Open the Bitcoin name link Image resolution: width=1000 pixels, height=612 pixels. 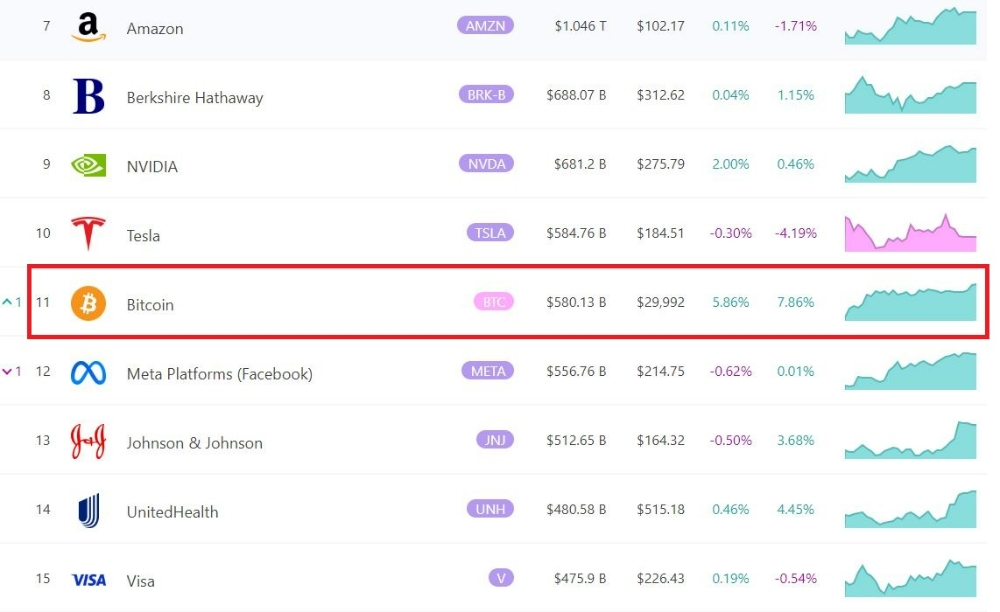point(150,304)
